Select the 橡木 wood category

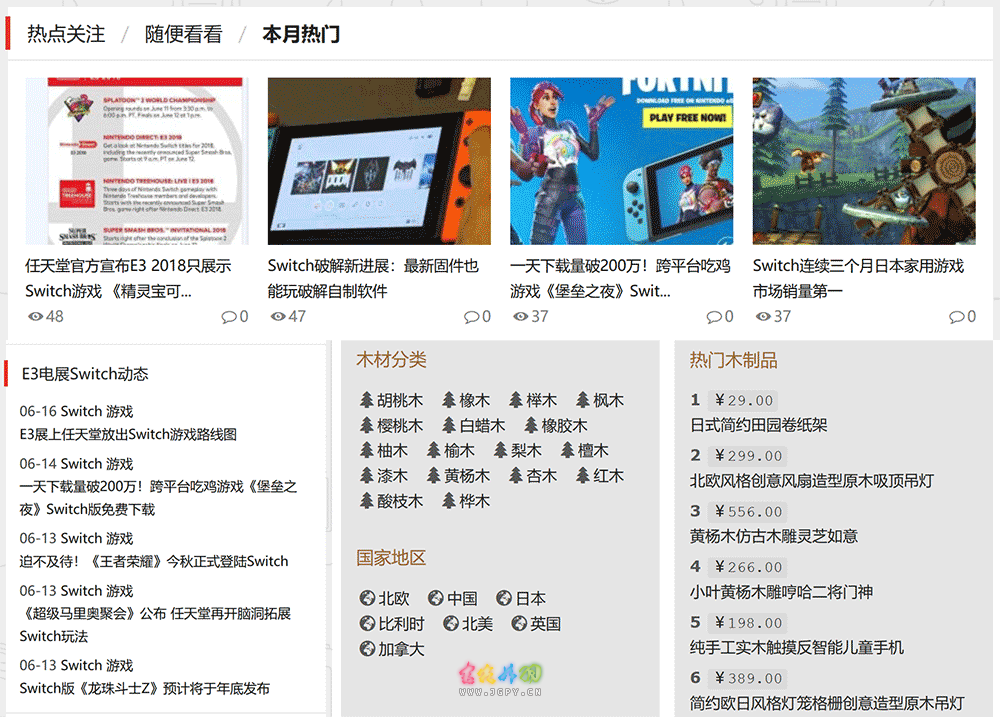tap(466, 401)
